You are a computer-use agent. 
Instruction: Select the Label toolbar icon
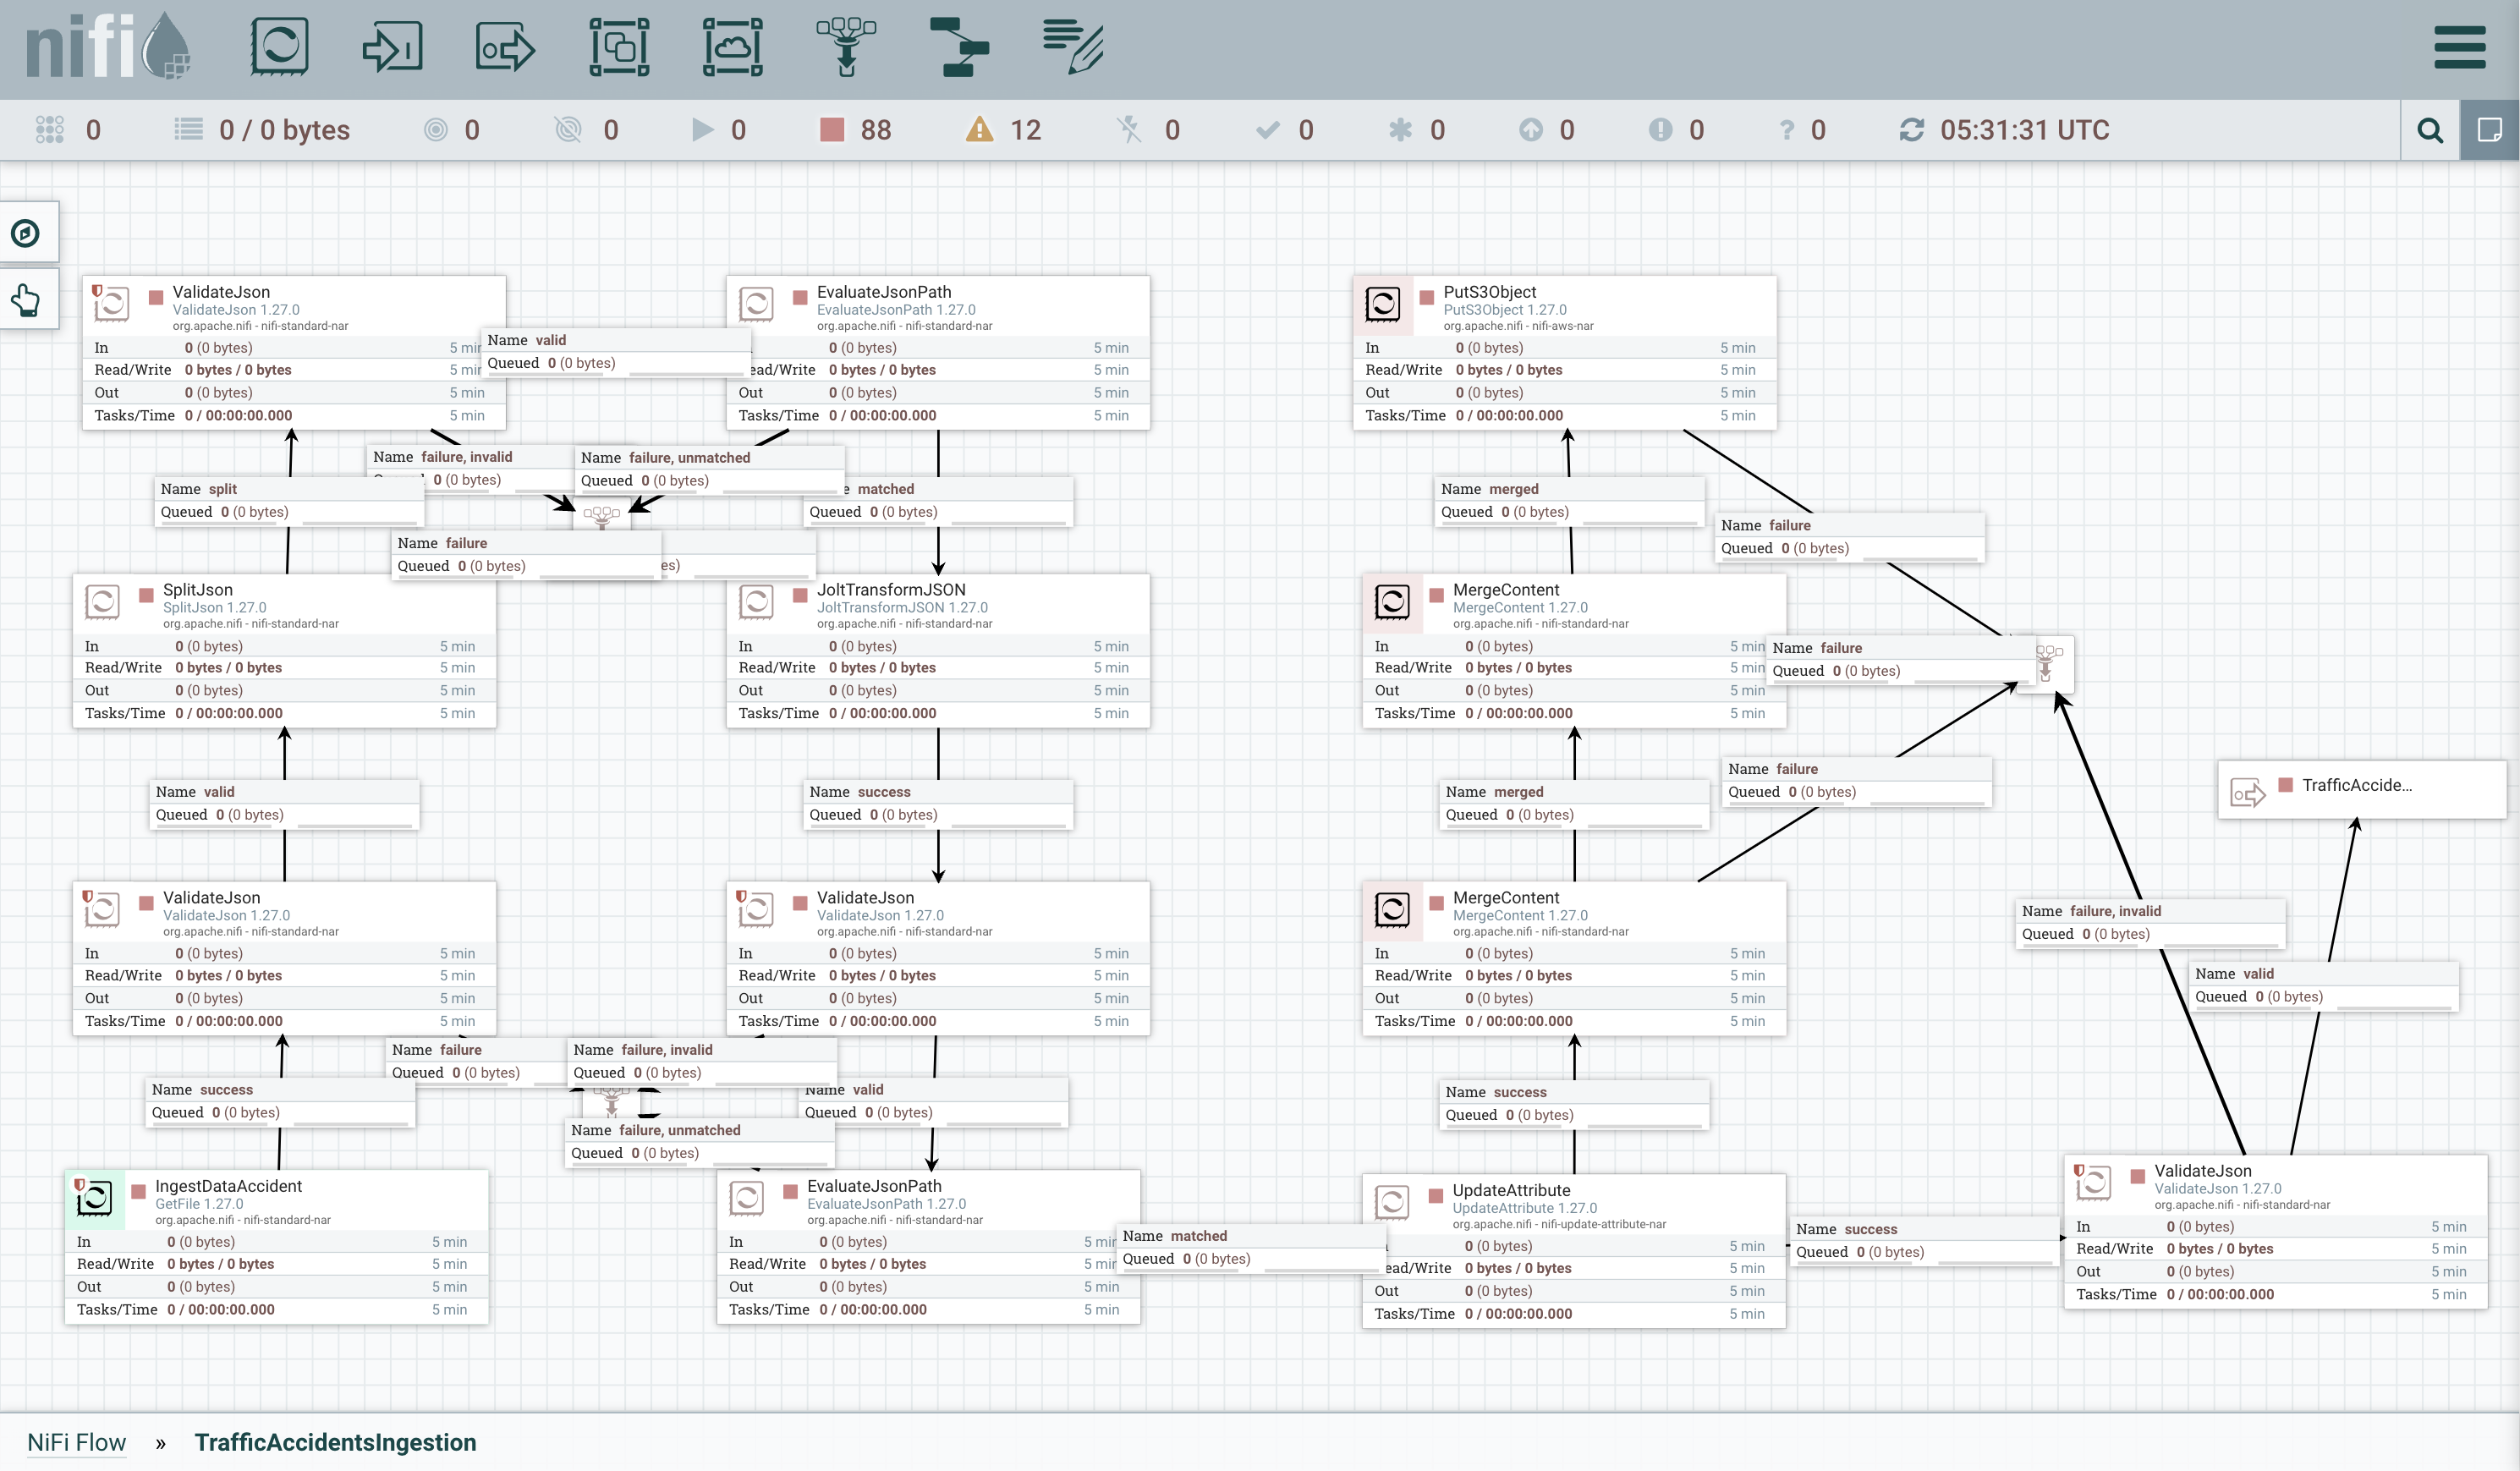coord(1073,46)
